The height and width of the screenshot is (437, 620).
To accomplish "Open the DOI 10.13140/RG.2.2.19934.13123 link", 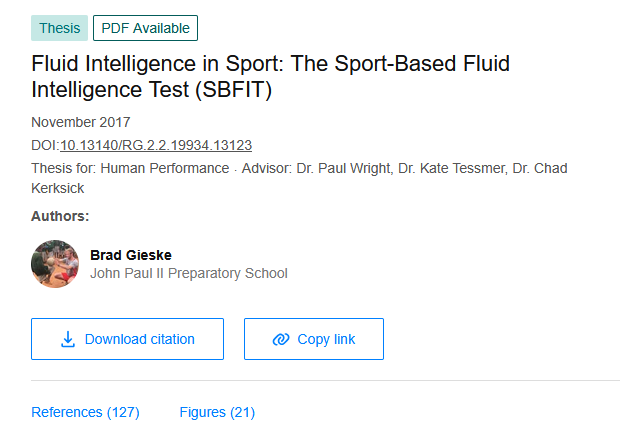I will pos(156,145).
